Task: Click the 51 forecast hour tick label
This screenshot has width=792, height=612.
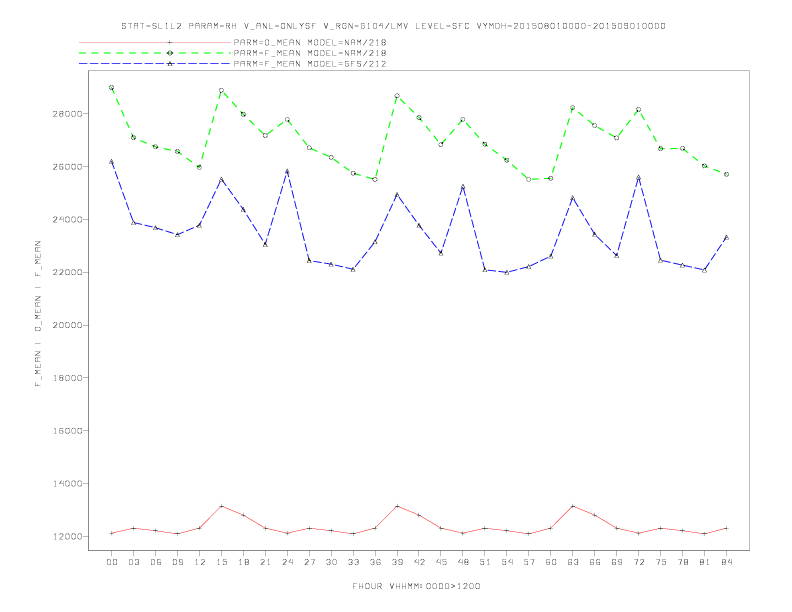Action: (485, 562)
